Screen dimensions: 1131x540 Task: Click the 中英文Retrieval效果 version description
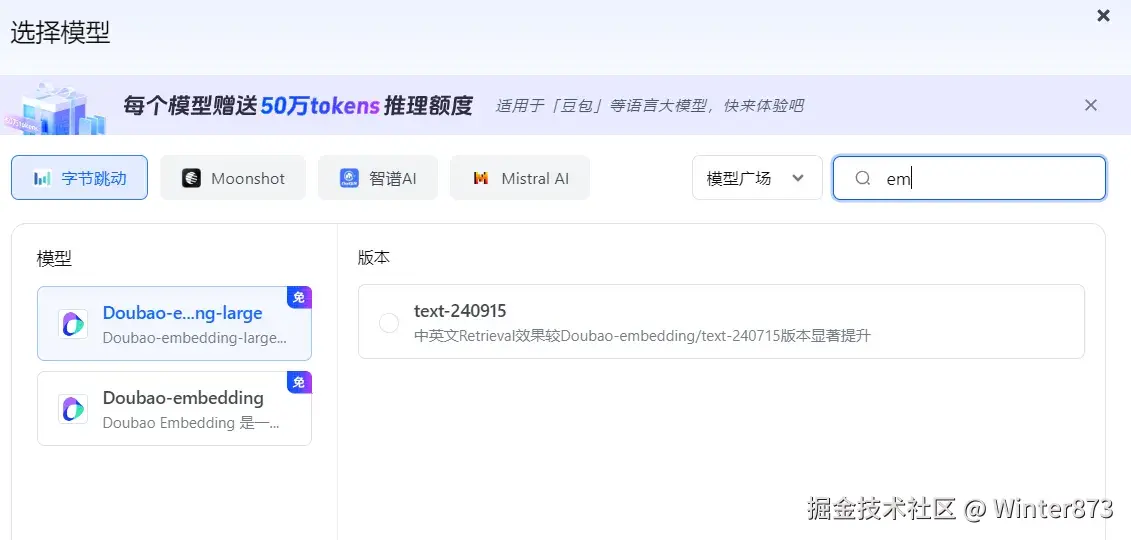(642, 336)
